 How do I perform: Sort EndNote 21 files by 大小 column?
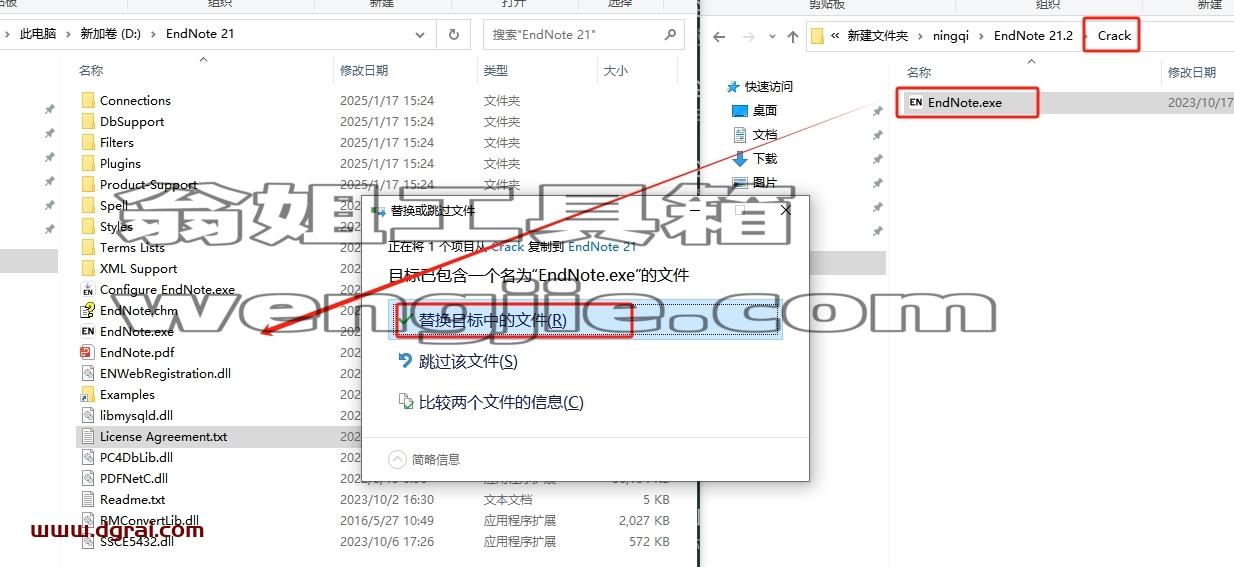(616, 71)
